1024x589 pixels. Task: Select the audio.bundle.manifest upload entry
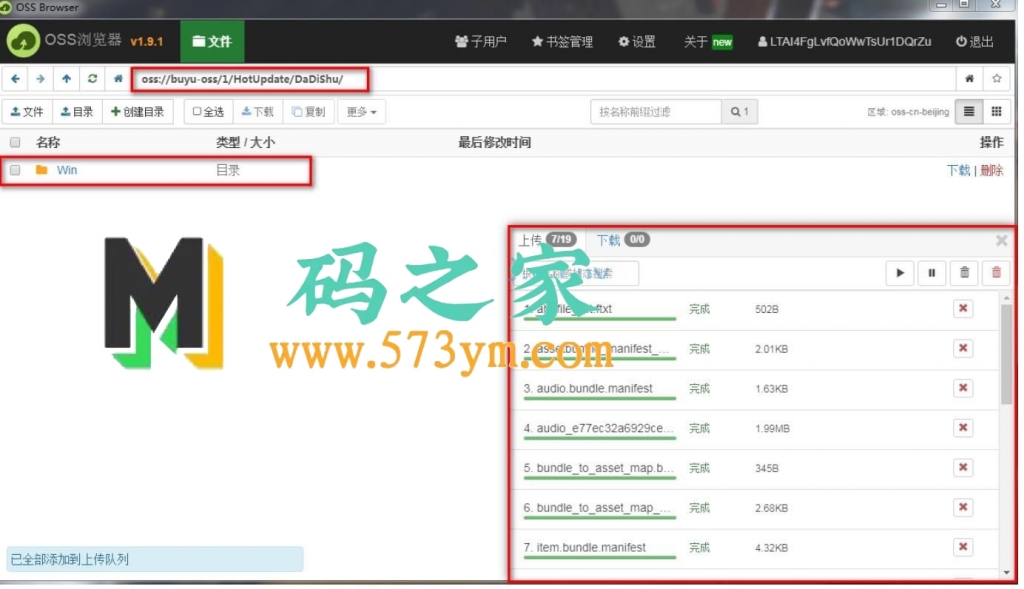coord(588,389)
